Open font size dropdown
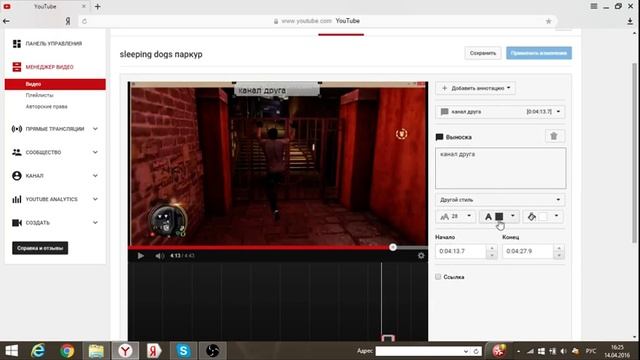This screenshot has height=360, width=640. (456, 216)
